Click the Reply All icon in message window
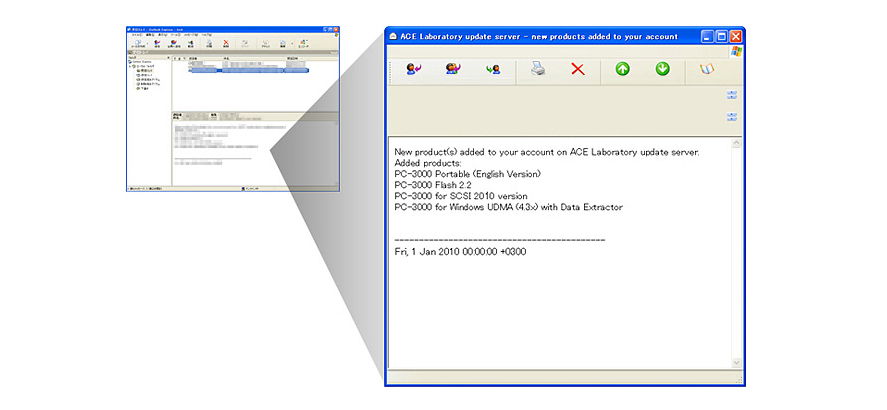The image size is (887, 410). point(453,69)
